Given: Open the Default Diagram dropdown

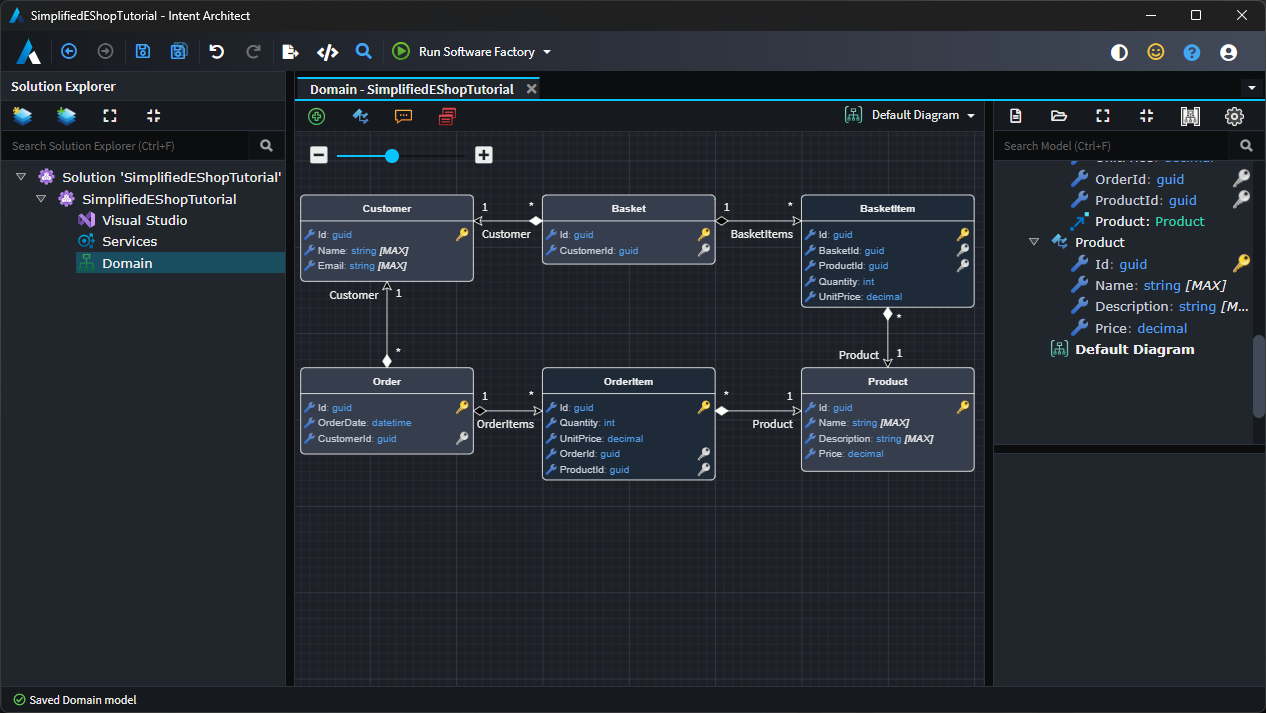Looking at the screenshot, I should click(909, 115).
